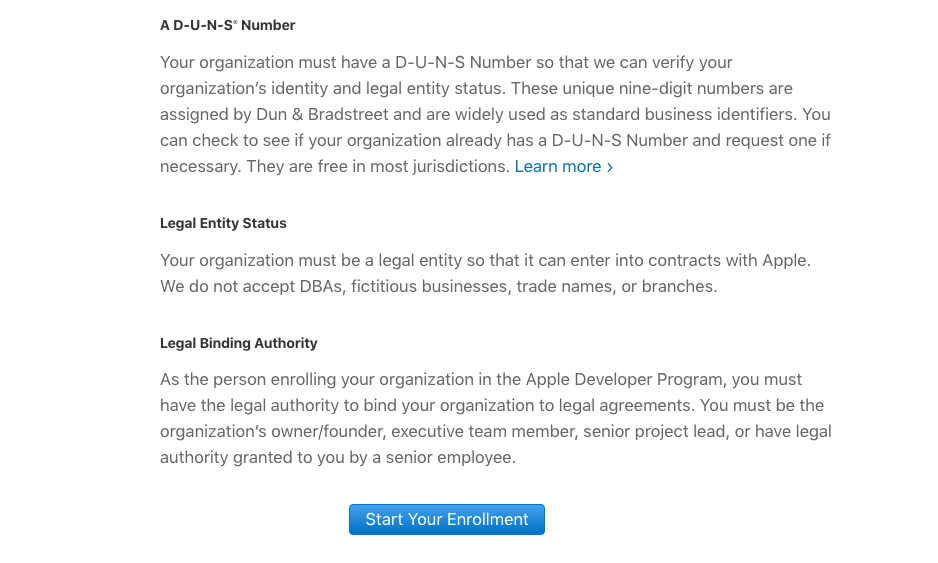Click the Dun & Bradstreet text

(322, 114)
